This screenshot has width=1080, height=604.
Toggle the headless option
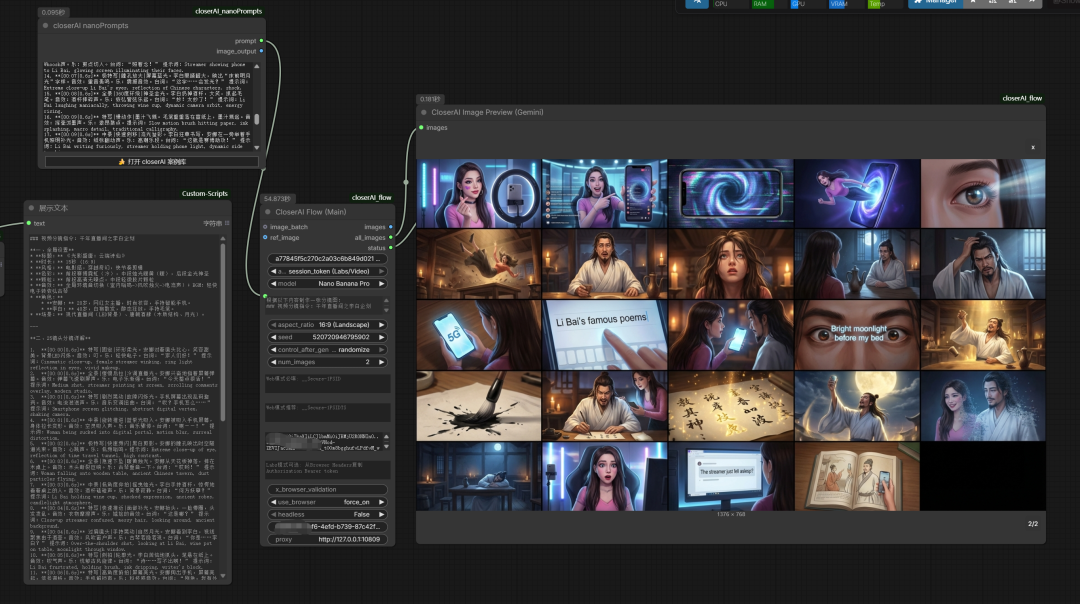point(328,514)
